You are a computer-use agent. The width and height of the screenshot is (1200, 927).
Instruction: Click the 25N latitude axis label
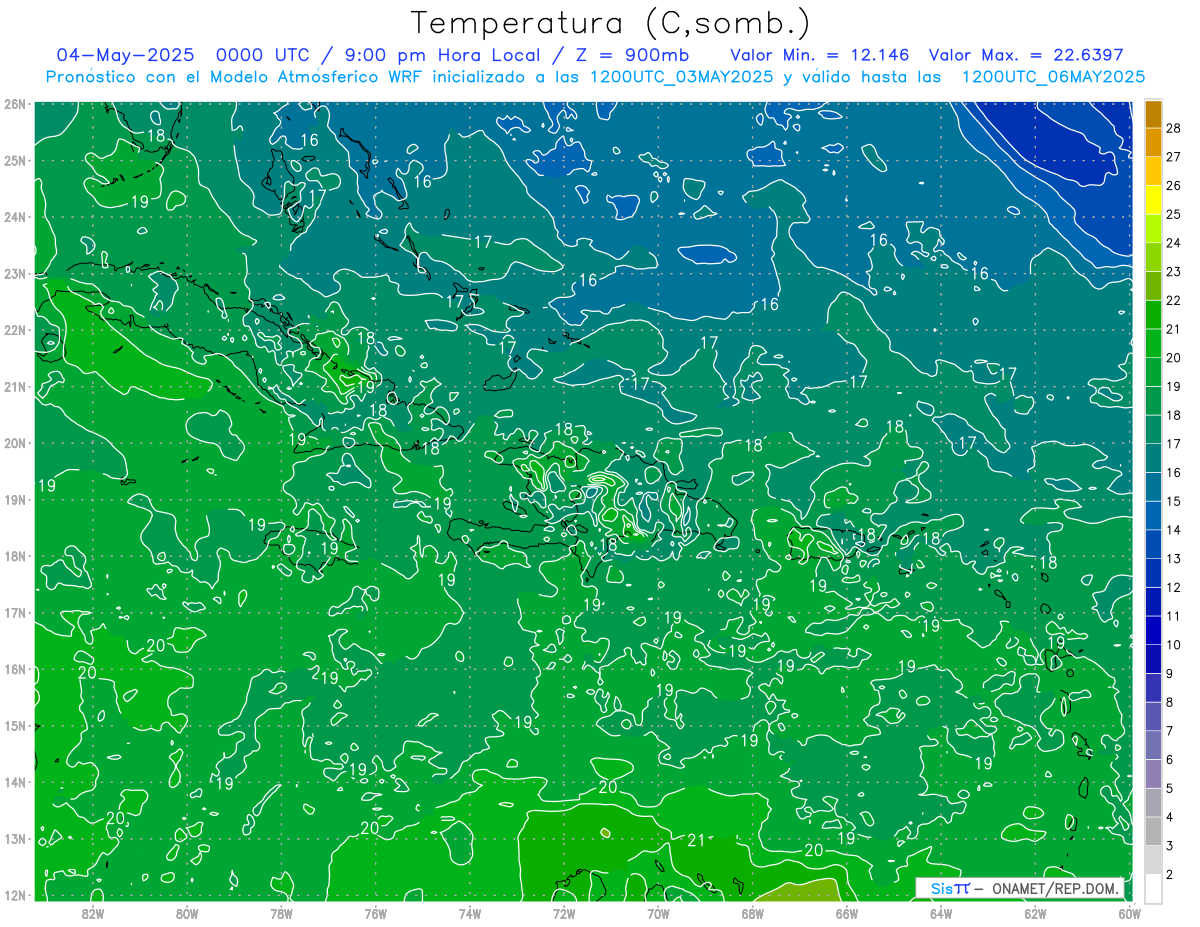click(15, 160)
